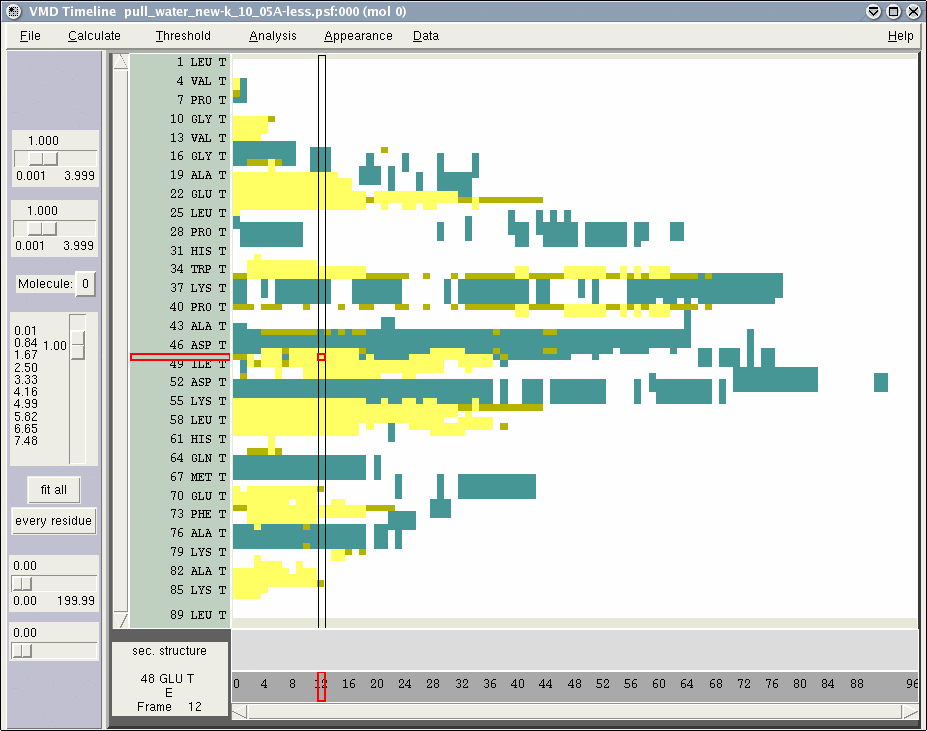This screenshot has width=927, height=731.
Task: Close the VMD Timeline window
Action: tap(913, 11)
